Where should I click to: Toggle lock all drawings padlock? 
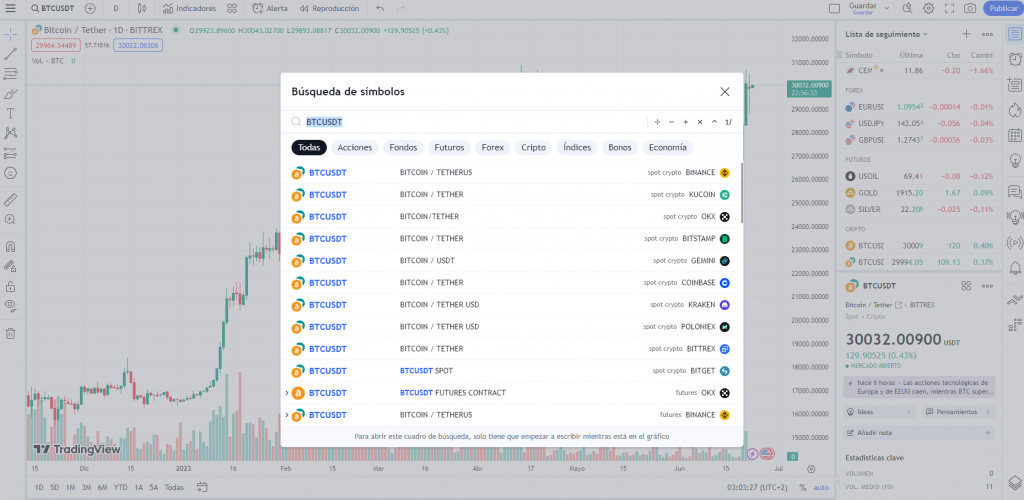[10, 287]
